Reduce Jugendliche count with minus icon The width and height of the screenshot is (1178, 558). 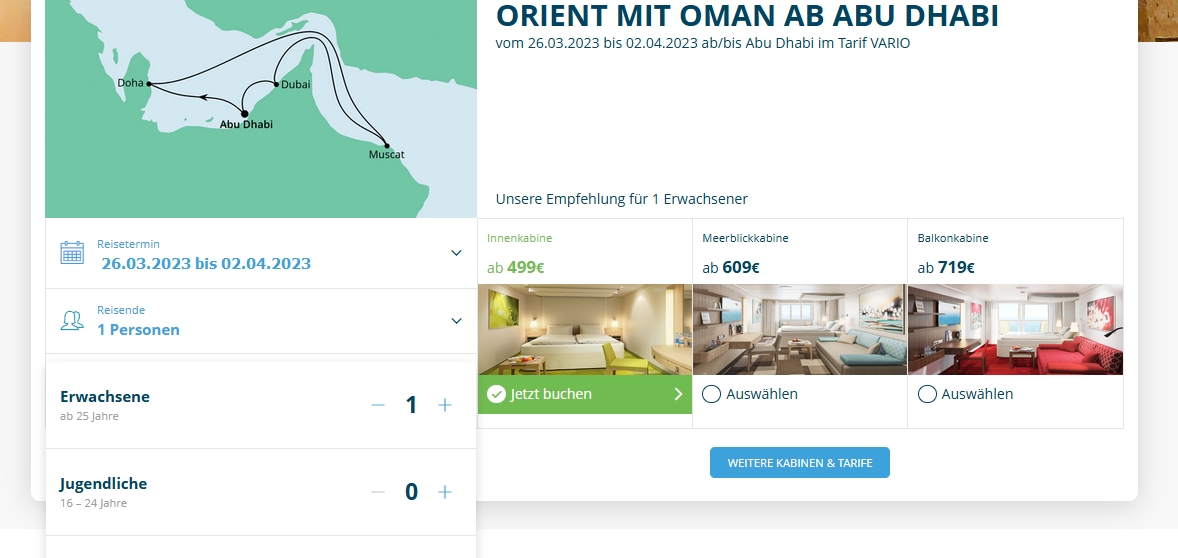click(378, 492)
